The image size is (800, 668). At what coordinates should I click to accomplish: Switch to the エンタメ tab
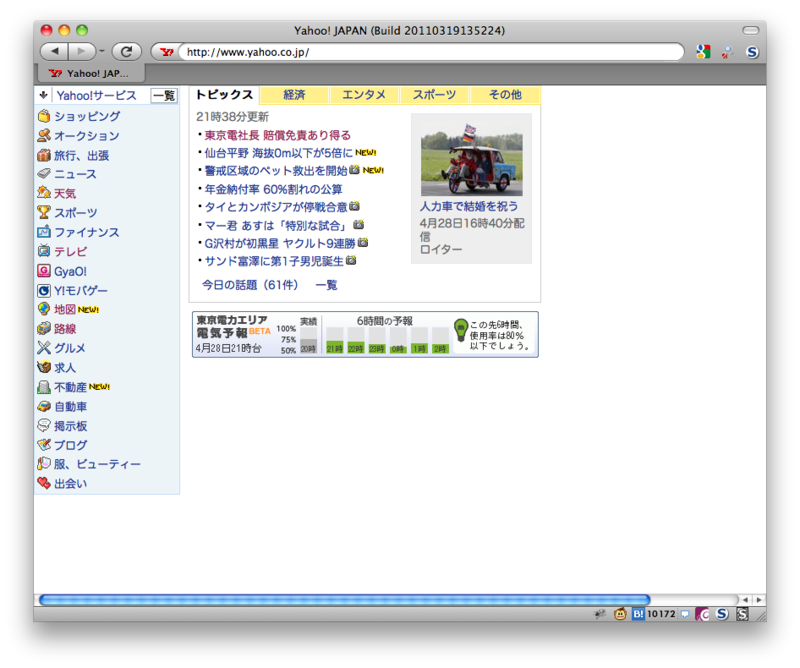[364, 95]
